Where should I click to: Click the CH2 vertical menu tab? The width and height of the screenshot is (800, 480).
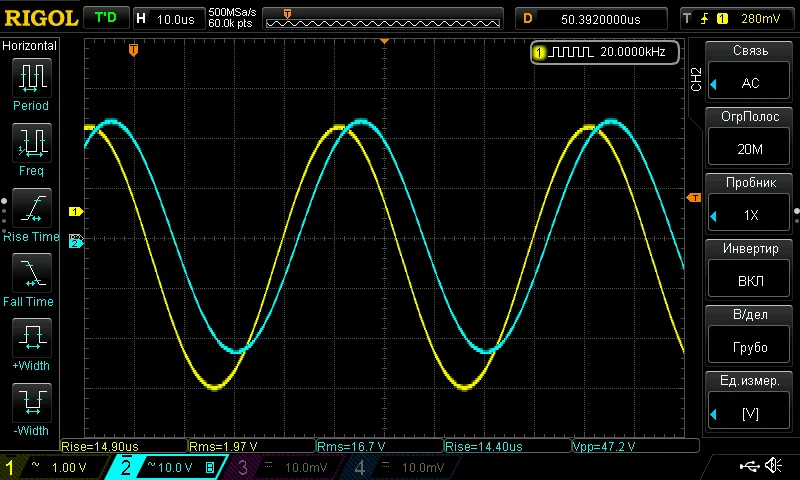pyautogui.click(x=696, y=80)
